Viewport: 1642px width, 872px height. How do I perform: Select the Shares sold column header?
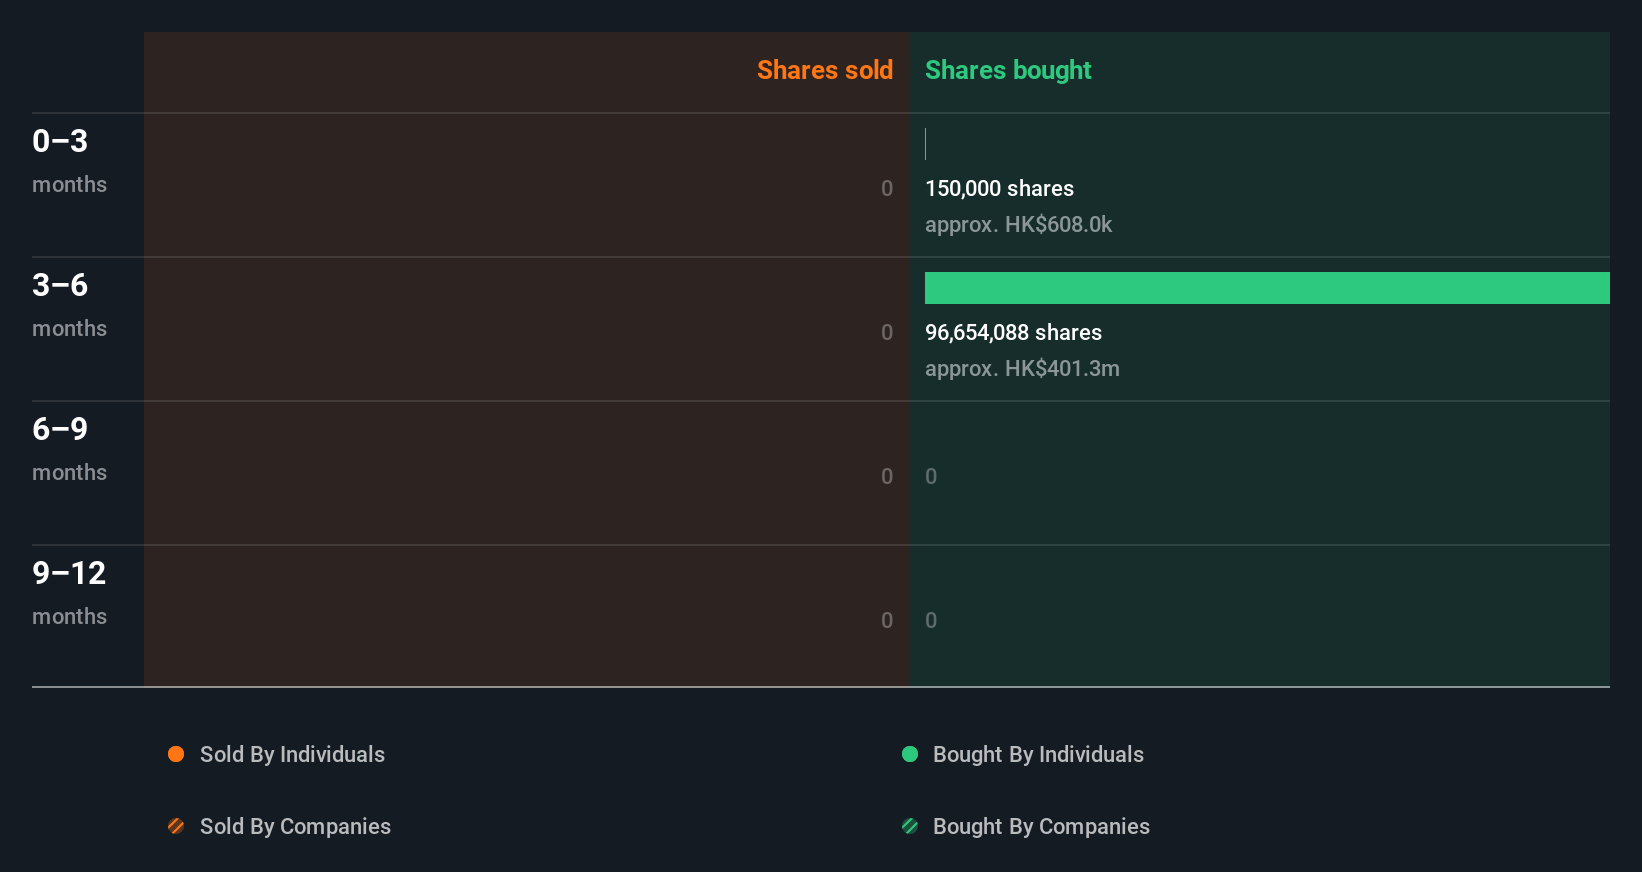click(824, 70)
